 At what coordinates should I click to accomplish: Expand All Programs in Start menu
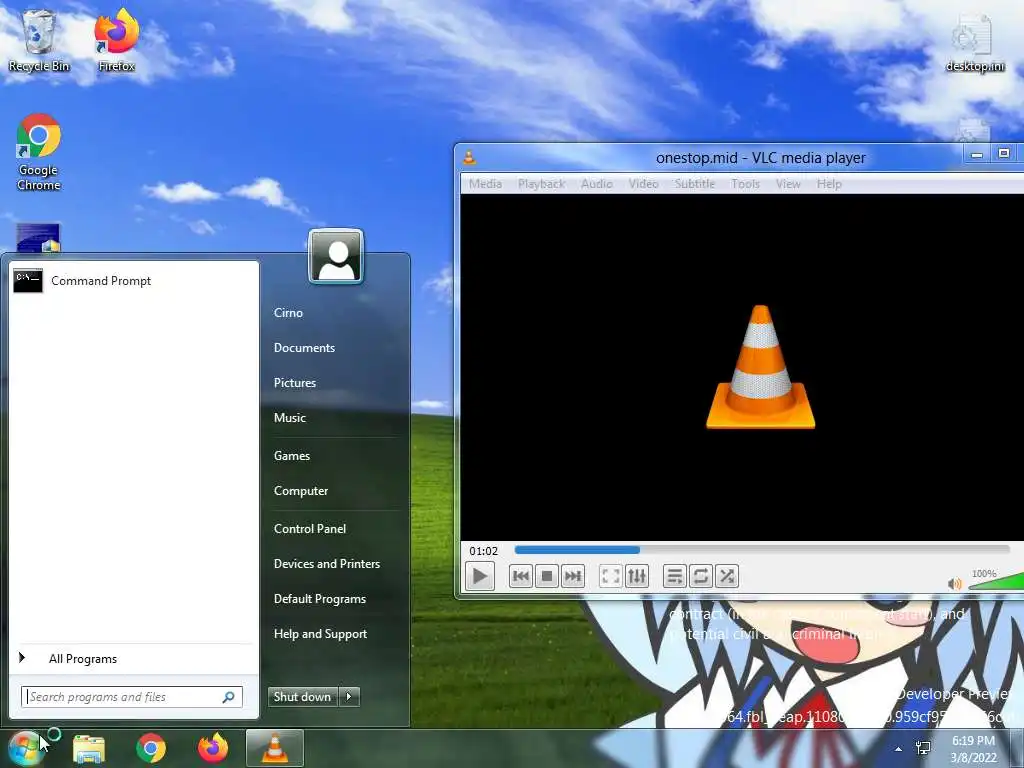(133, 658)
